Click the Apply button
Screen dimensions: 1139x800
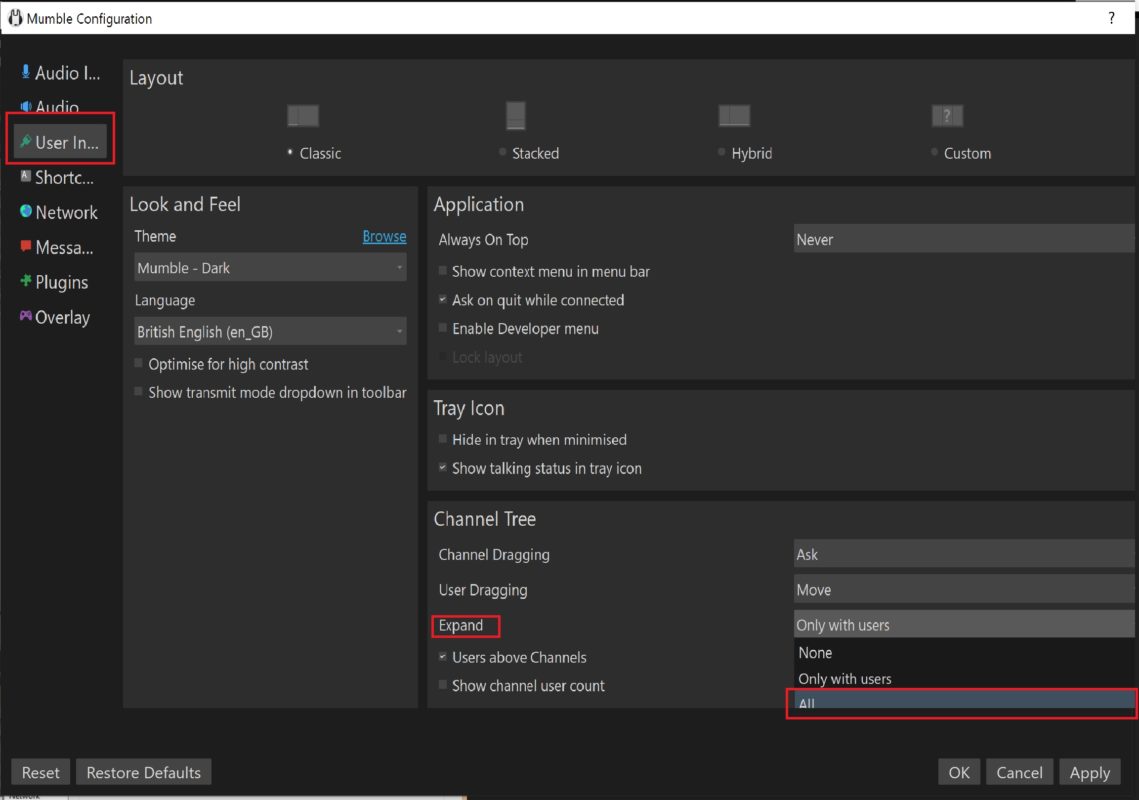coord(1090,772)
